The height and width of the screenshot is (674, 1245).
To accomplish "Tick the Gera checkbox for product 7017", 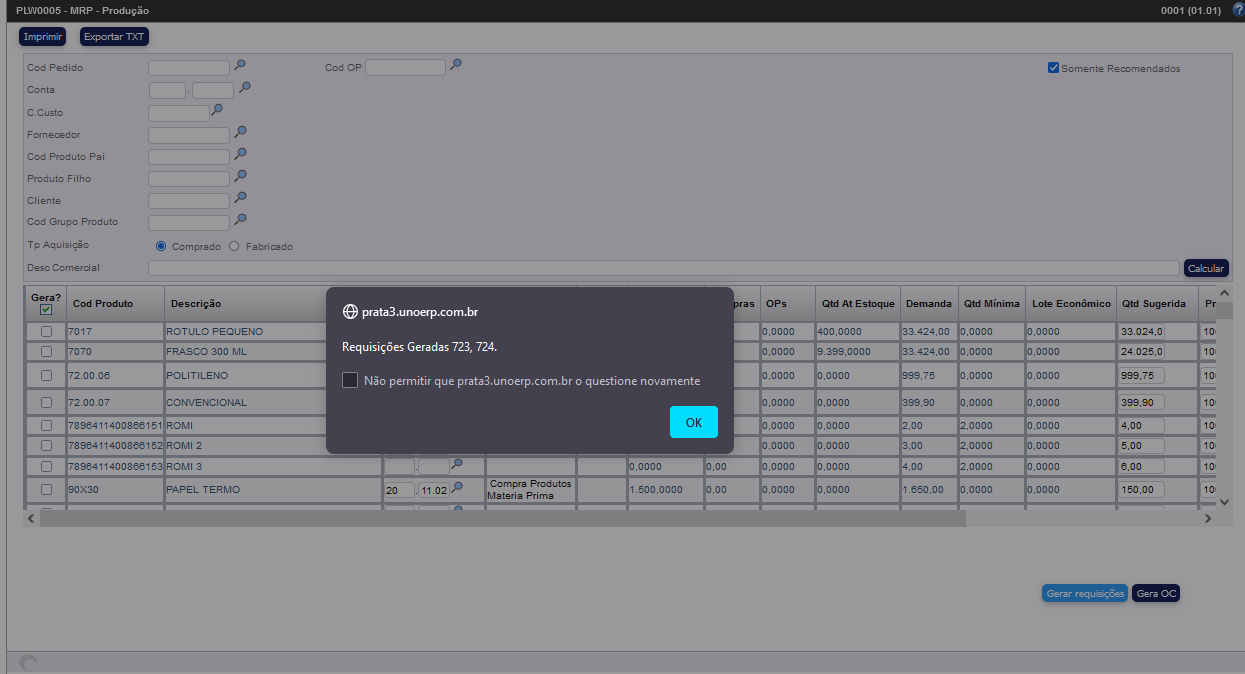I will point(46,331).
